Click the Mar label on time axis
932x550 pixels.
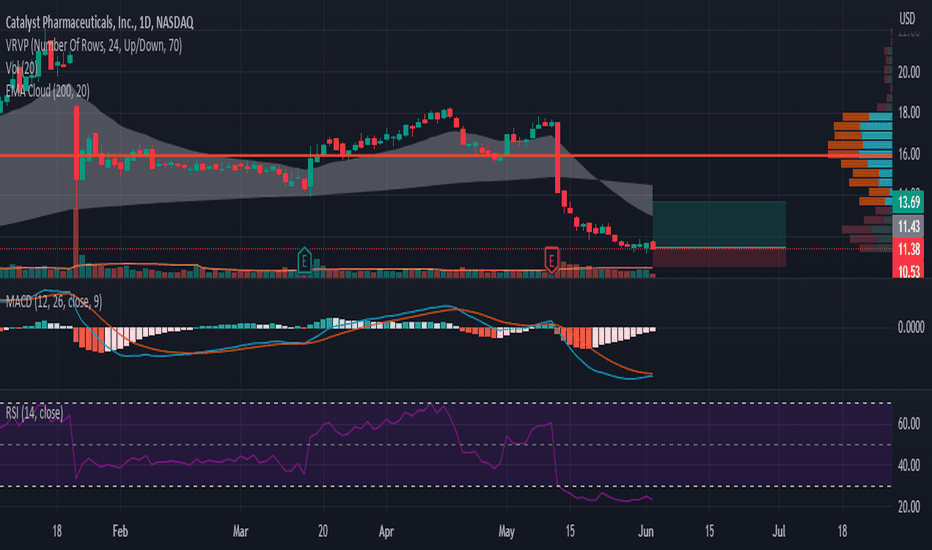click(x=240, y=531)
